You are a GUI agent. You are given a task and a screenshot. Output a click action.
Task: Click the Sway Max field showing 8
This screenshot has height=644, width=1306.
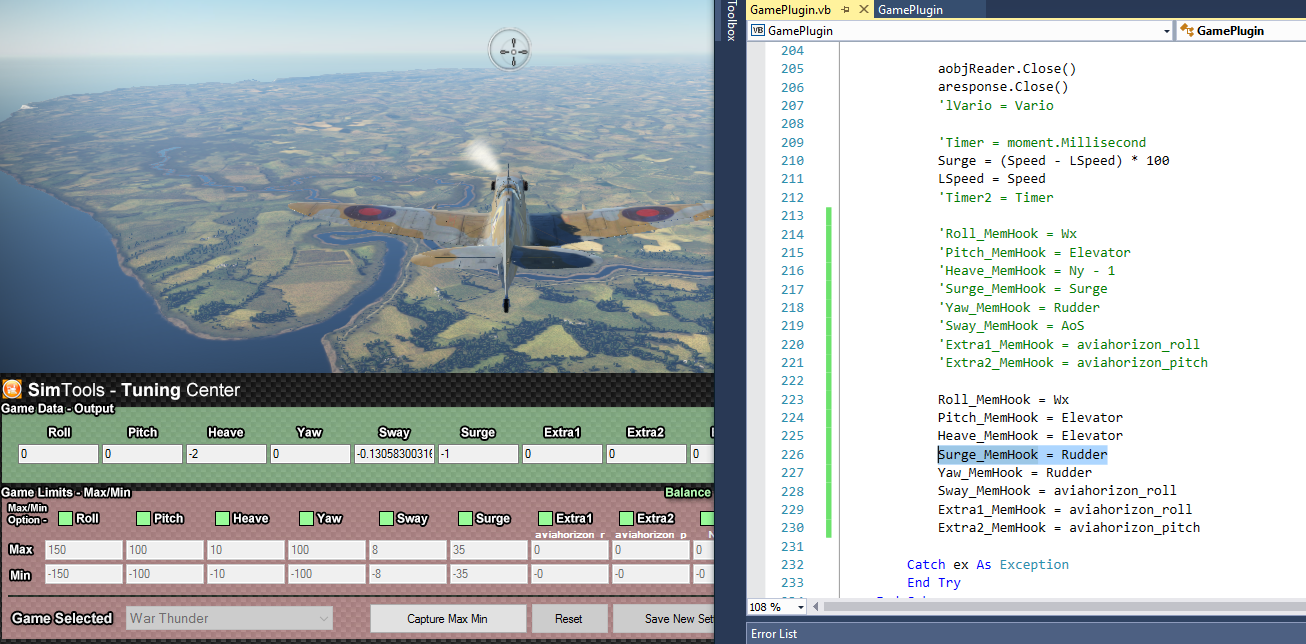407,550
